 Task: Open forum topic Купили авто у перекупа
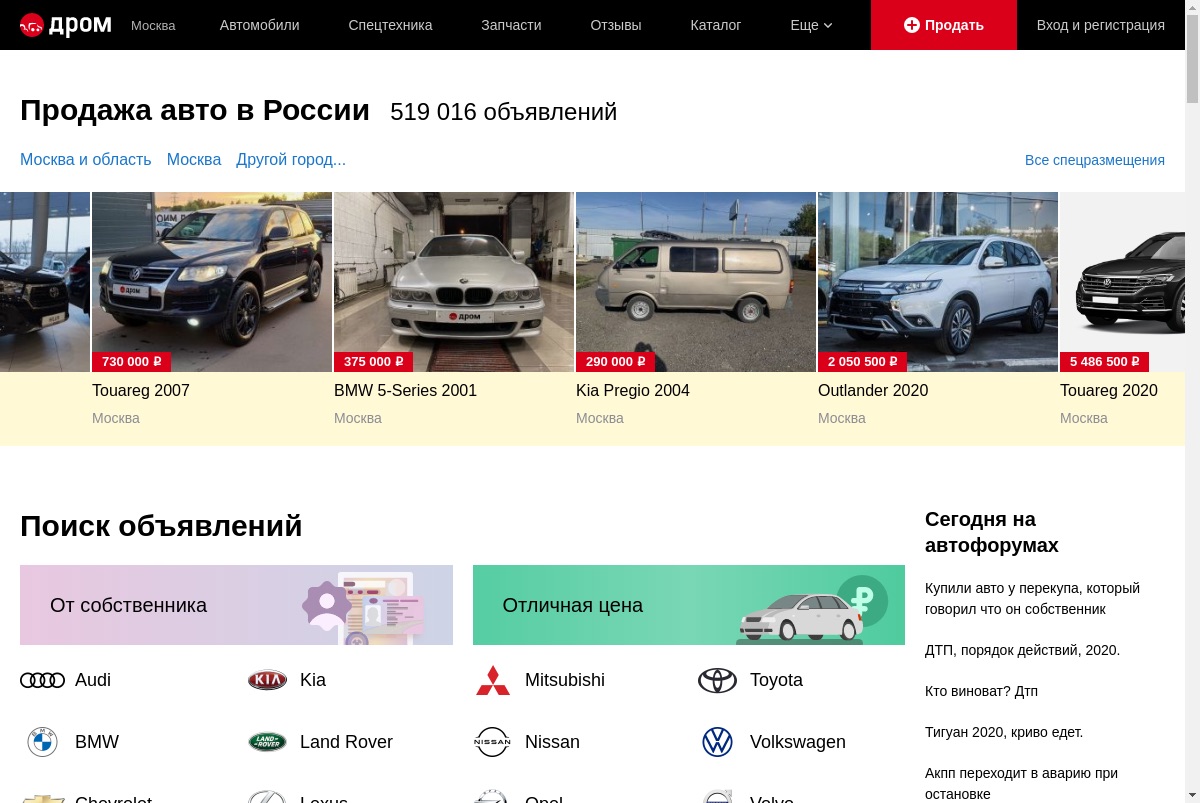(x=1032, y=598)
